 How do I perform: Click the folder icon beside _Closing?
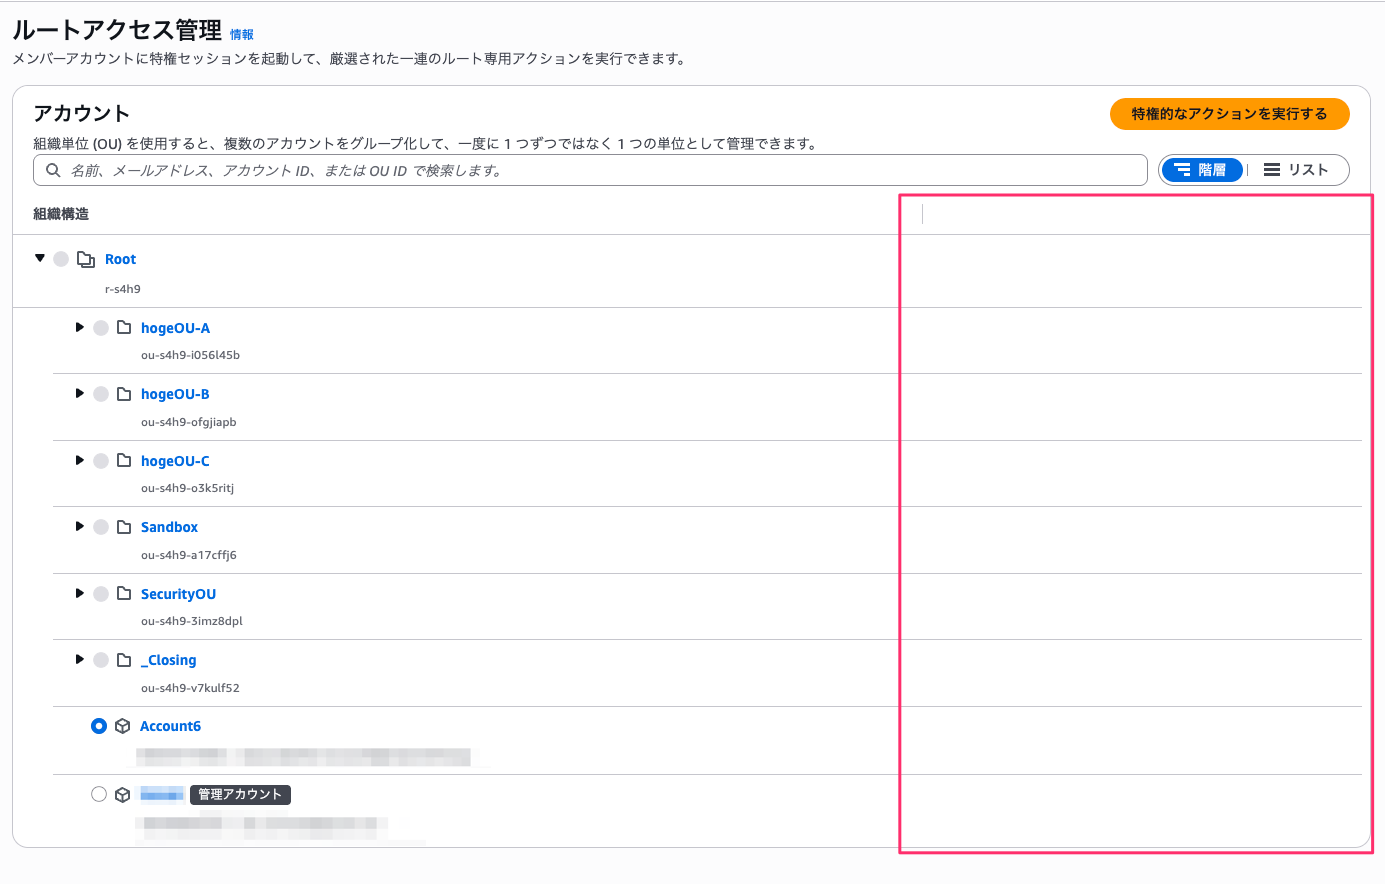click(124, 660)
